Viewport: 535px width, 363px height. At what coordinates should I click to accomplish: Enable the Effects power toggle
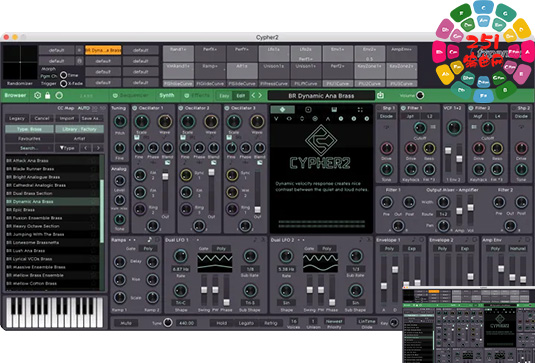tap(187, 96)
